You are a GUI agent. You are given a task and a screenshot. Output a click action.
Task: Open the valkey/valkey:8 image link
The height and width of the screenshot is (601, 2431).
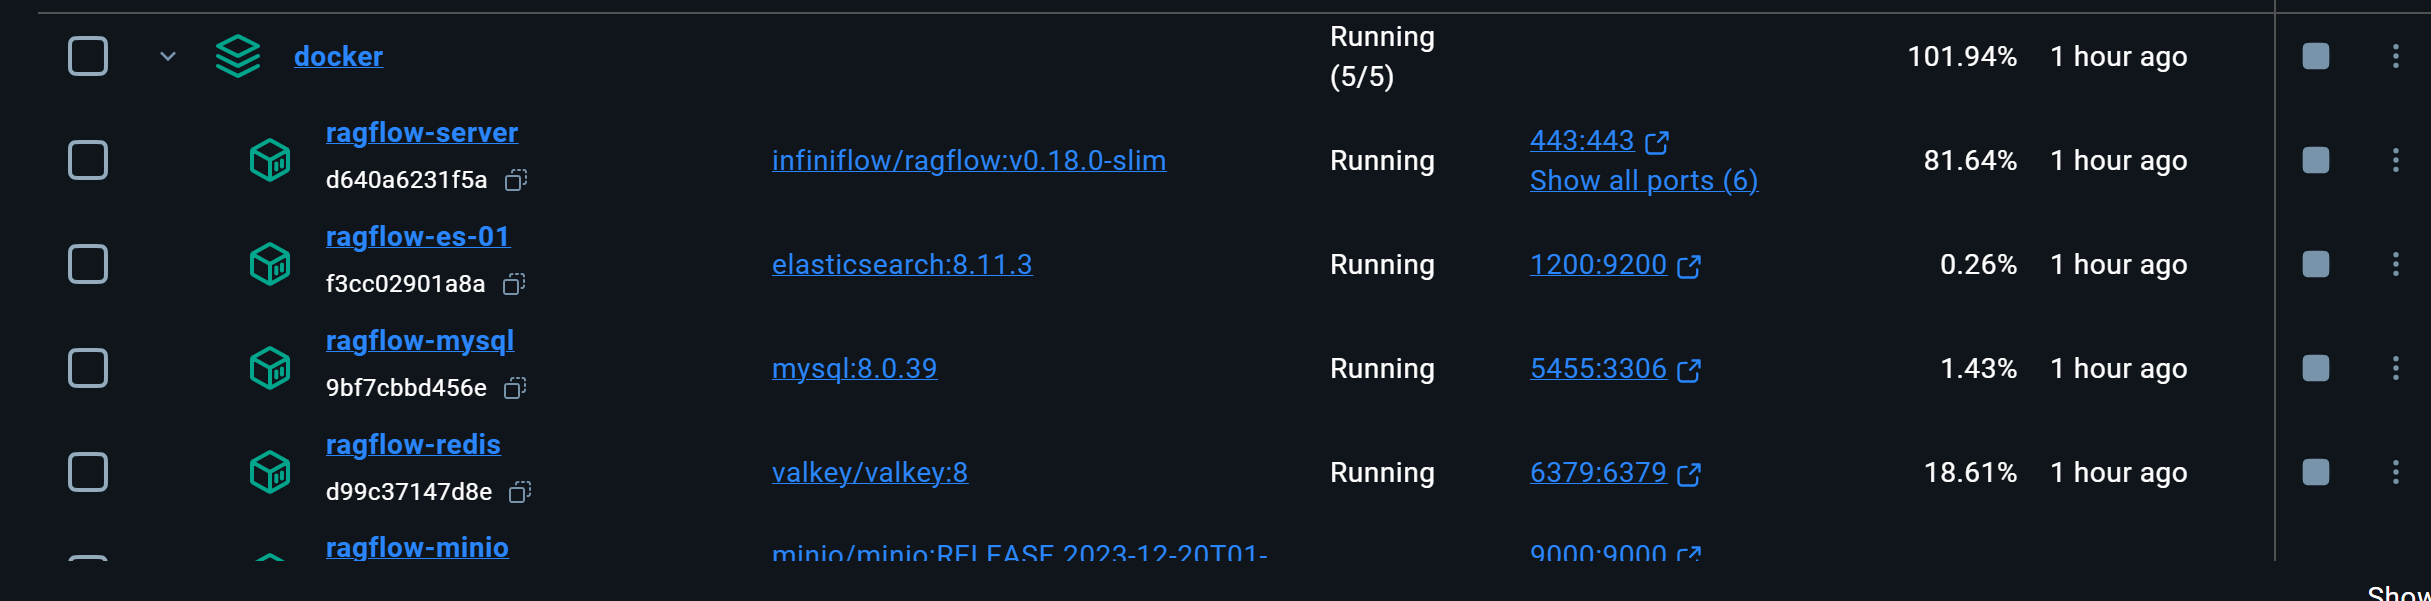[x=870, y=472]
